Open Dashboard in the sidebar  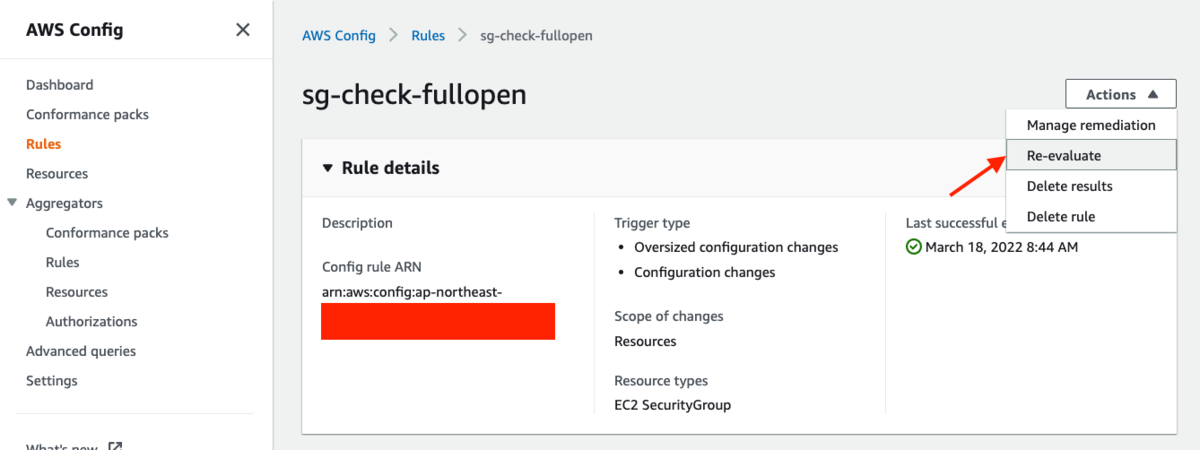[60, 85]
